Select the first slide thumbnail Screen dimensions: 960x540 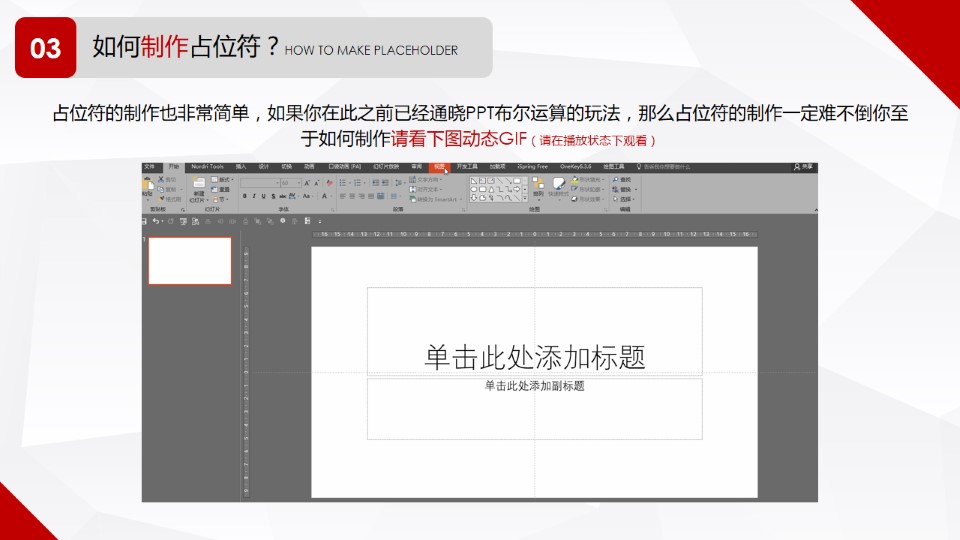point(190,261)
